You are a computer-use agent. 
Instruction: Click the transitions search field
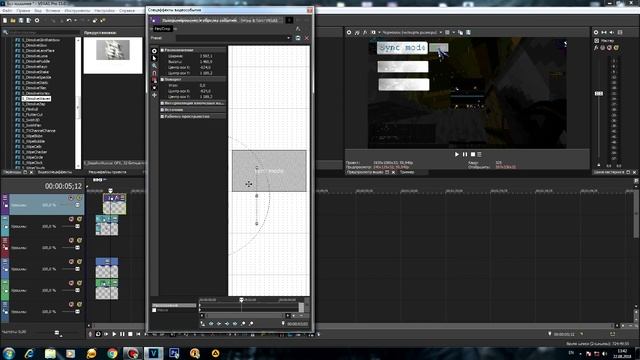click(x=43, y=32)
